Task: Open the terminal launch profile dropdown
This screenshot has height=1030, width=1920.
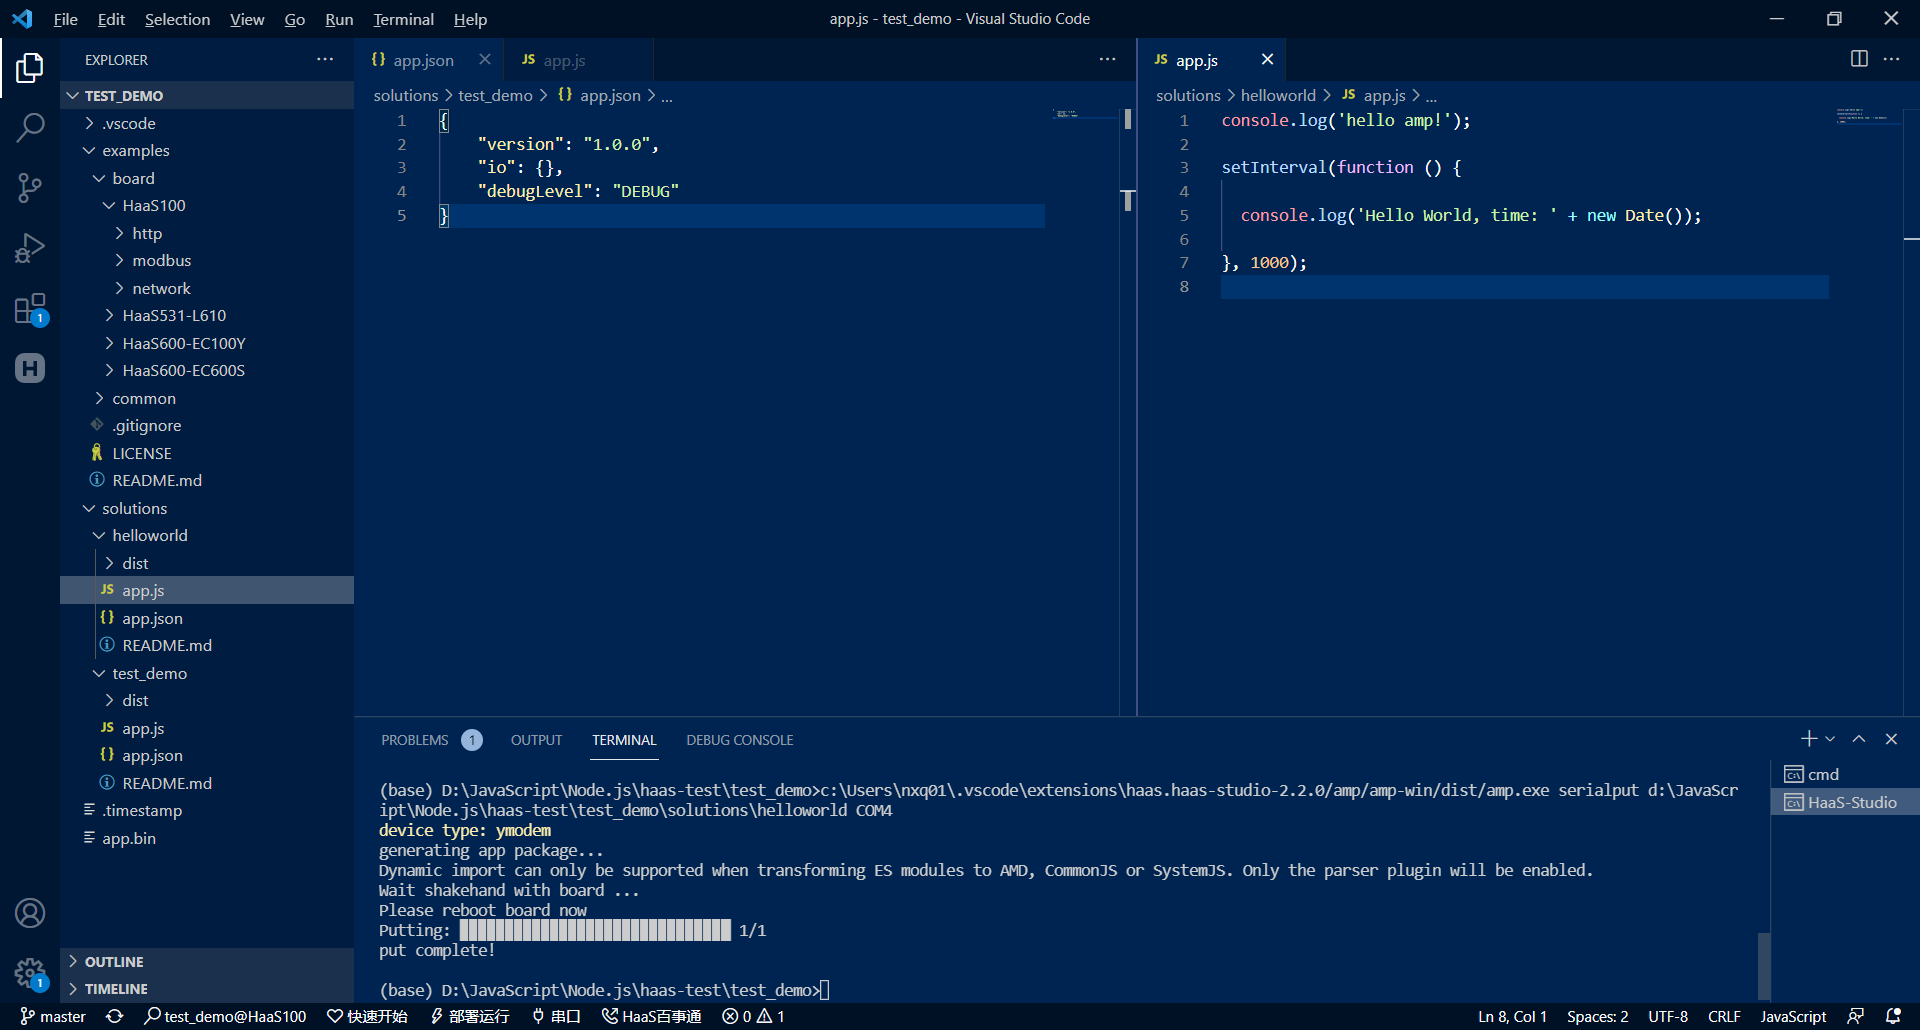Action: (x=1830, y=739)
